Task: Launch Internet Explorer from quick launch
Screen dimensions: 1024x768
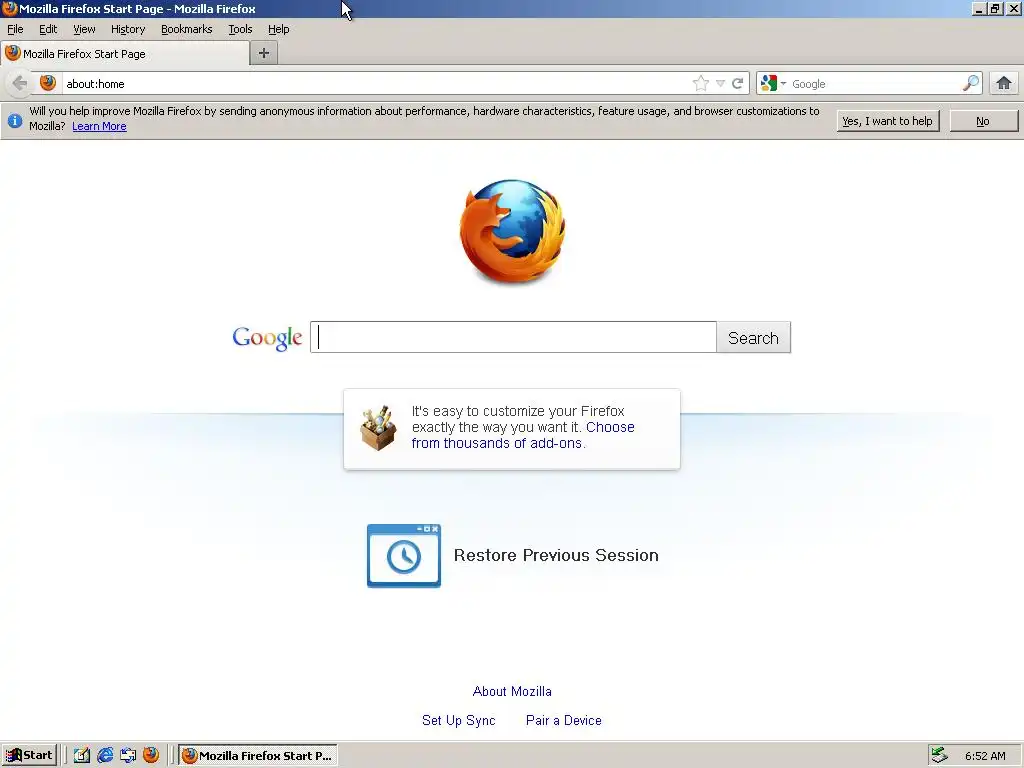Action: [x=104, y=755]
